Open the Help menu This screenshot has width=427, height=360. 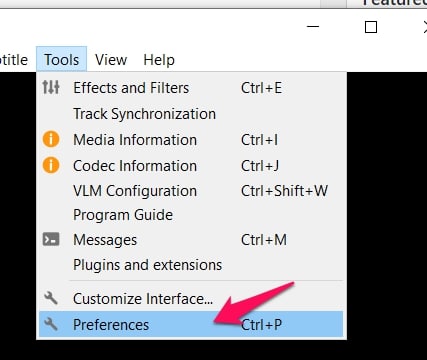coord(159,60)
